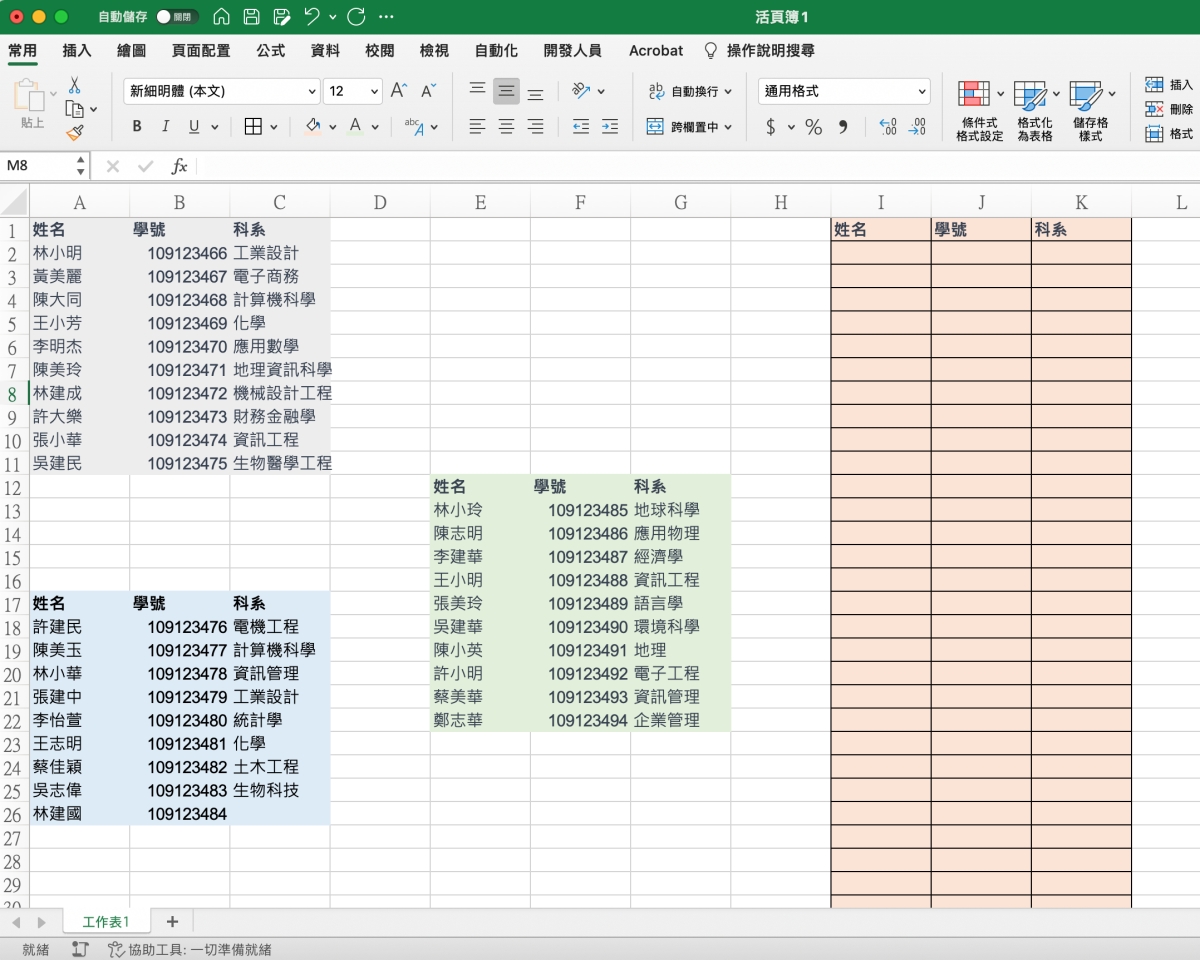
Task: Expand the number format dropdown 通用格式
Action: [x=921, y=91]
